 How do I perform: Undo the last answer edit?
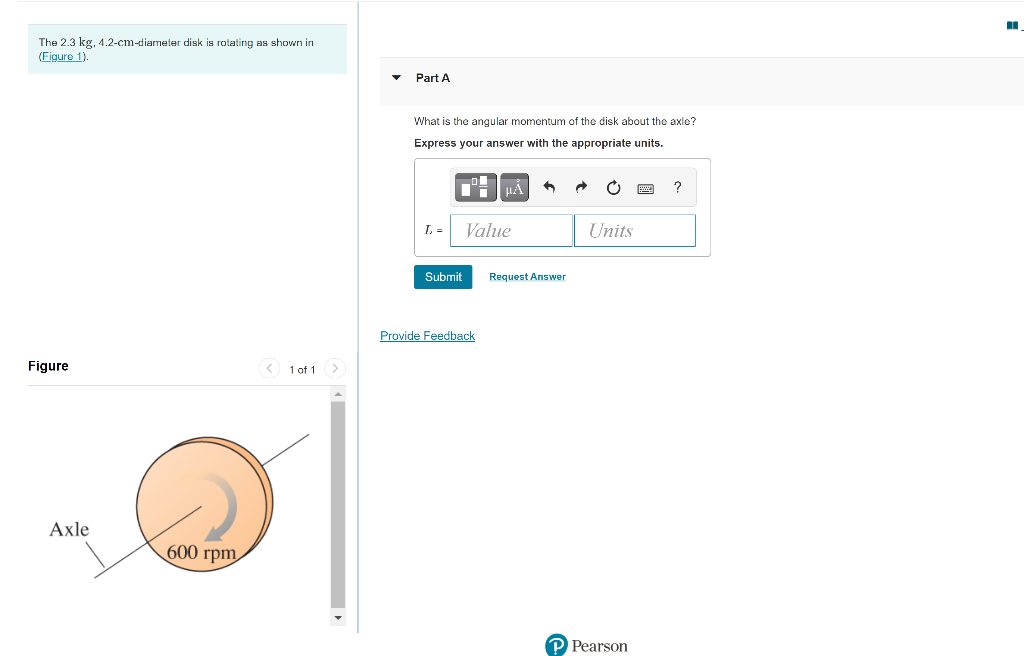click(x=549, y=188)
